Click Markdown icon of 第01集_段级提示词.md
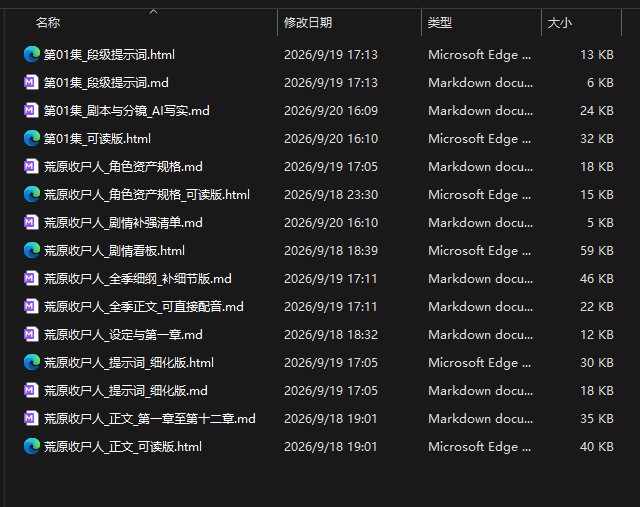The height and width of the screenshot is (507, 640). coord(31,82)
